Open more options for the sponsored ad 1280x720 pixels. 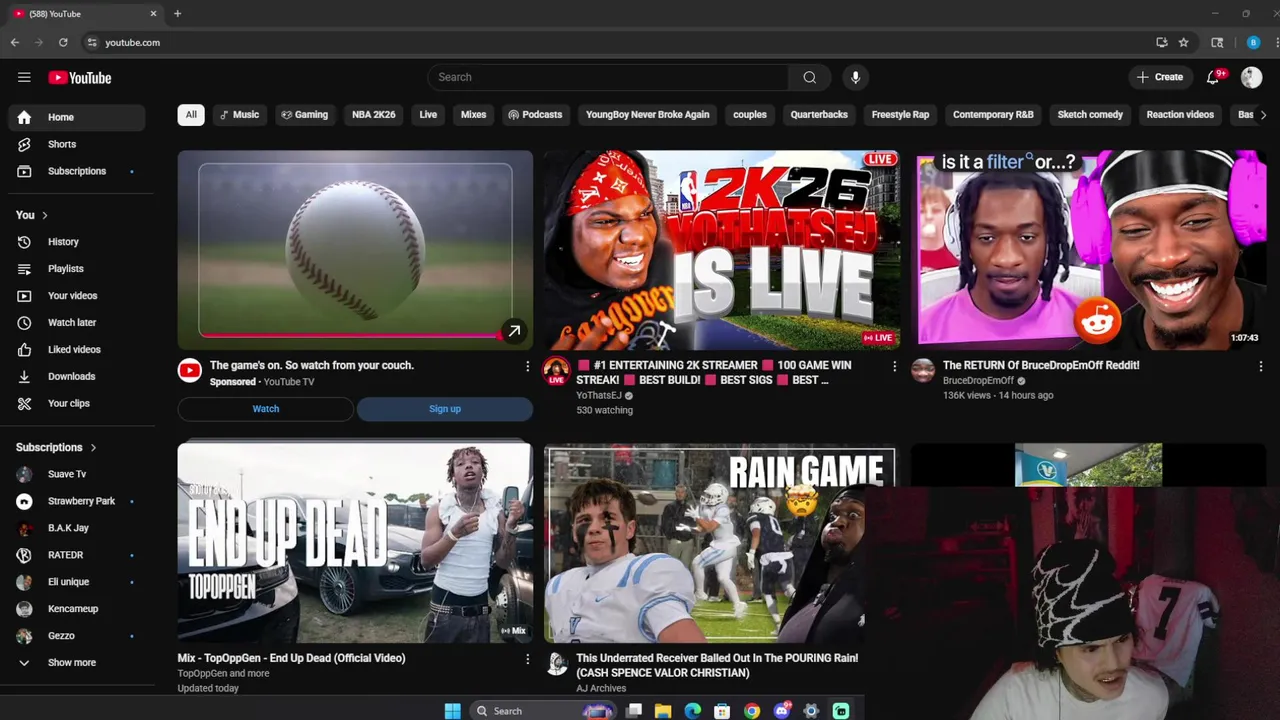(527, 367)
